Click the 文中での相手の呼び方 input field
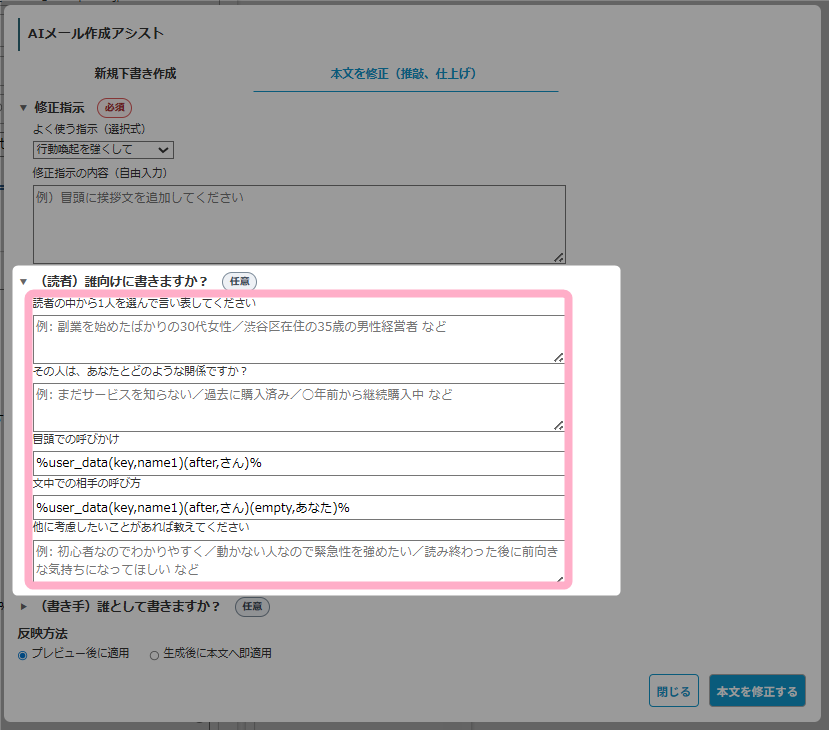Screen dimensions: 829x730 click(298, 507)
